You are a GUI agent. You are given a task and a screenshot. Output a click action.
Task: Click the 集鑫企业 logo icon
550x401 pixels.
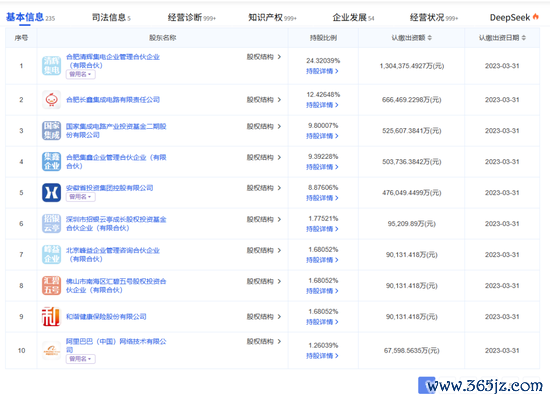(x=52, y=161)
